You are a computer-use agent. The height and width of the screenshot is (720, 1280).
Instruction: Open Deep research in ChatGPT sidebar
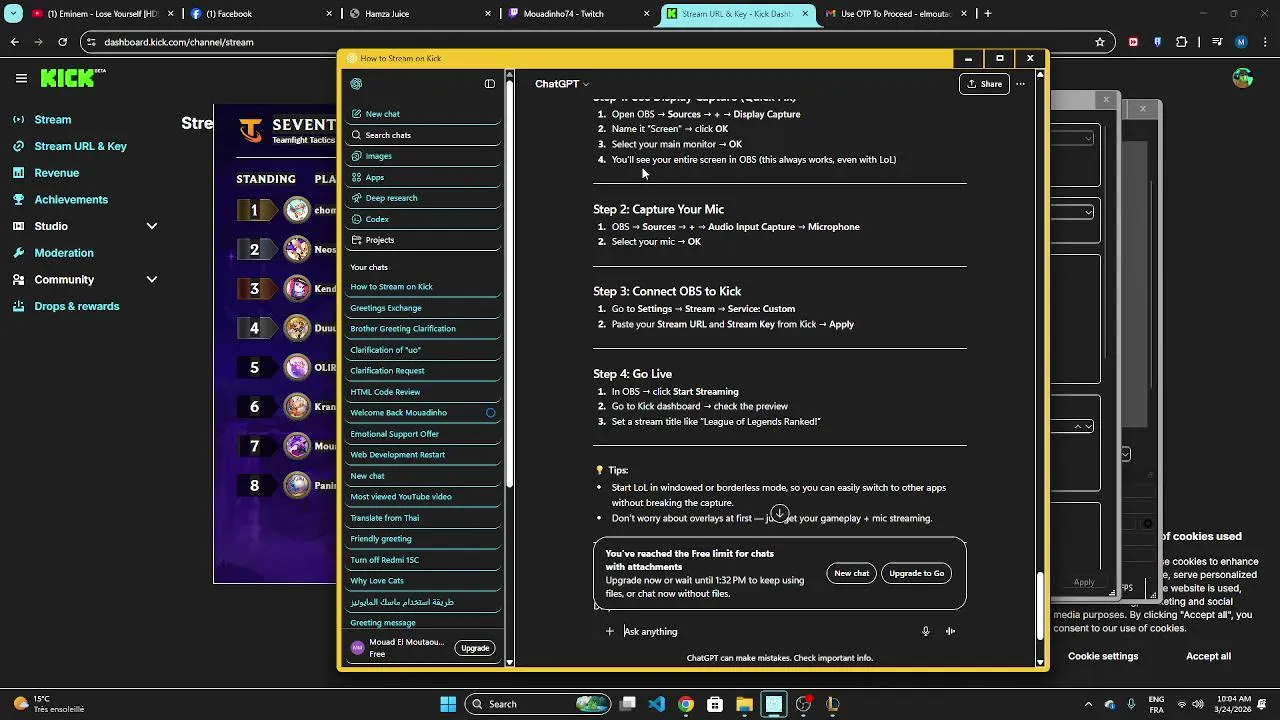pos(424,198)
